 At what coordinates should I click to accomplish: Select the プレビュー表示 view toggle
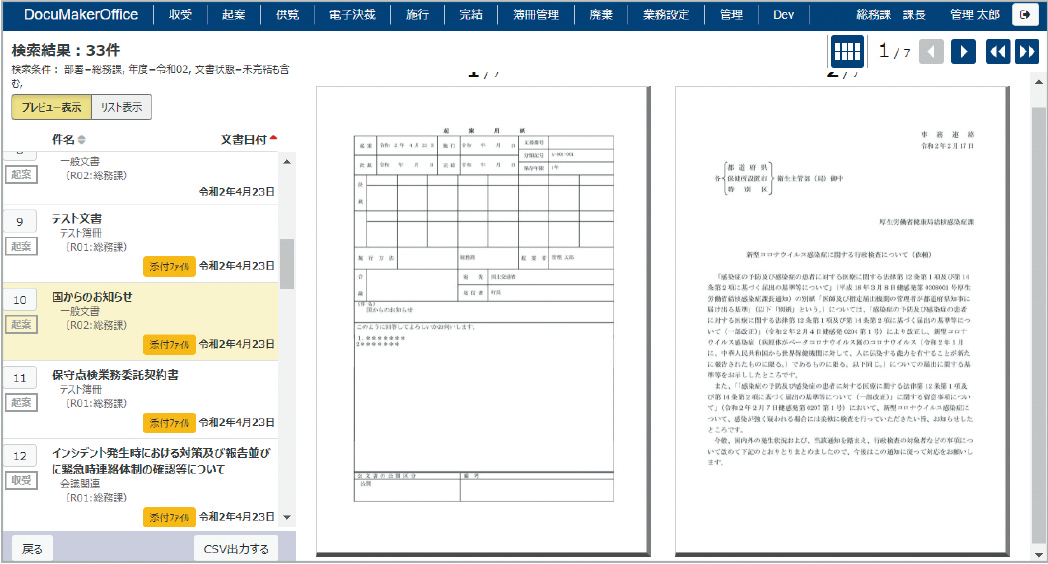(51, 107)
